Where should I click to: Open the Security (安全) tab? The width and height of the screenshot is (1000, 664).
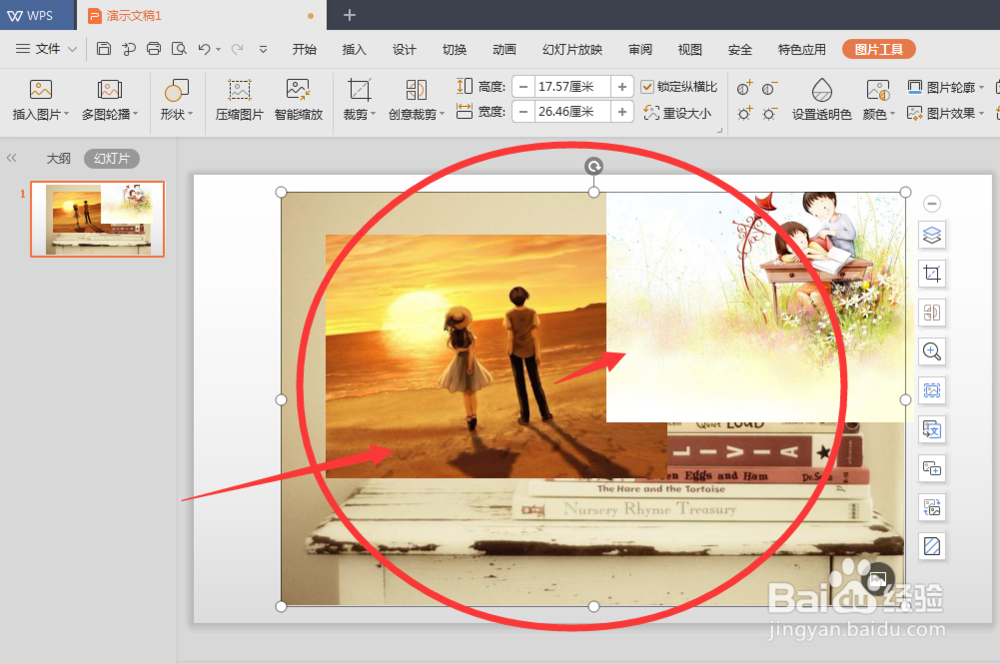(x=740, y=49)
